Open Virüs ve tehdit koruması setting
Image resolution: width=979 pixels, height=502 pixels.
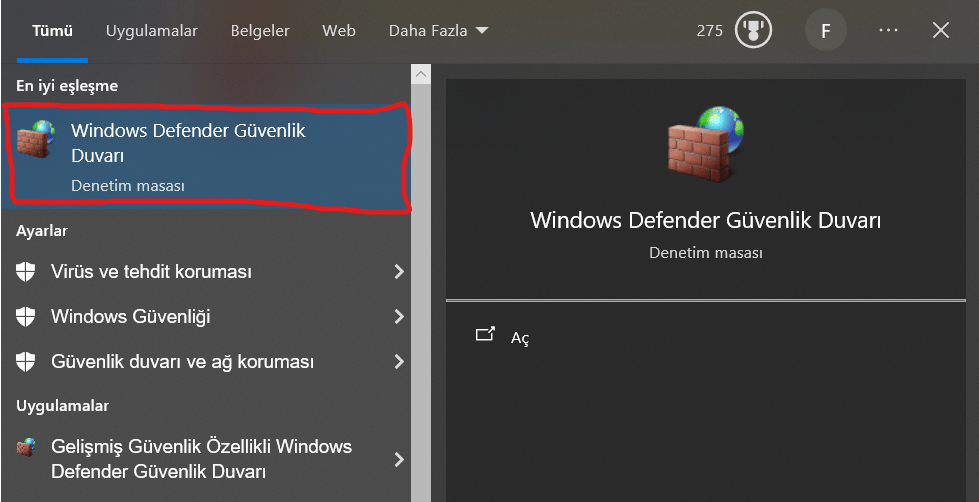(x=206, y=272)
